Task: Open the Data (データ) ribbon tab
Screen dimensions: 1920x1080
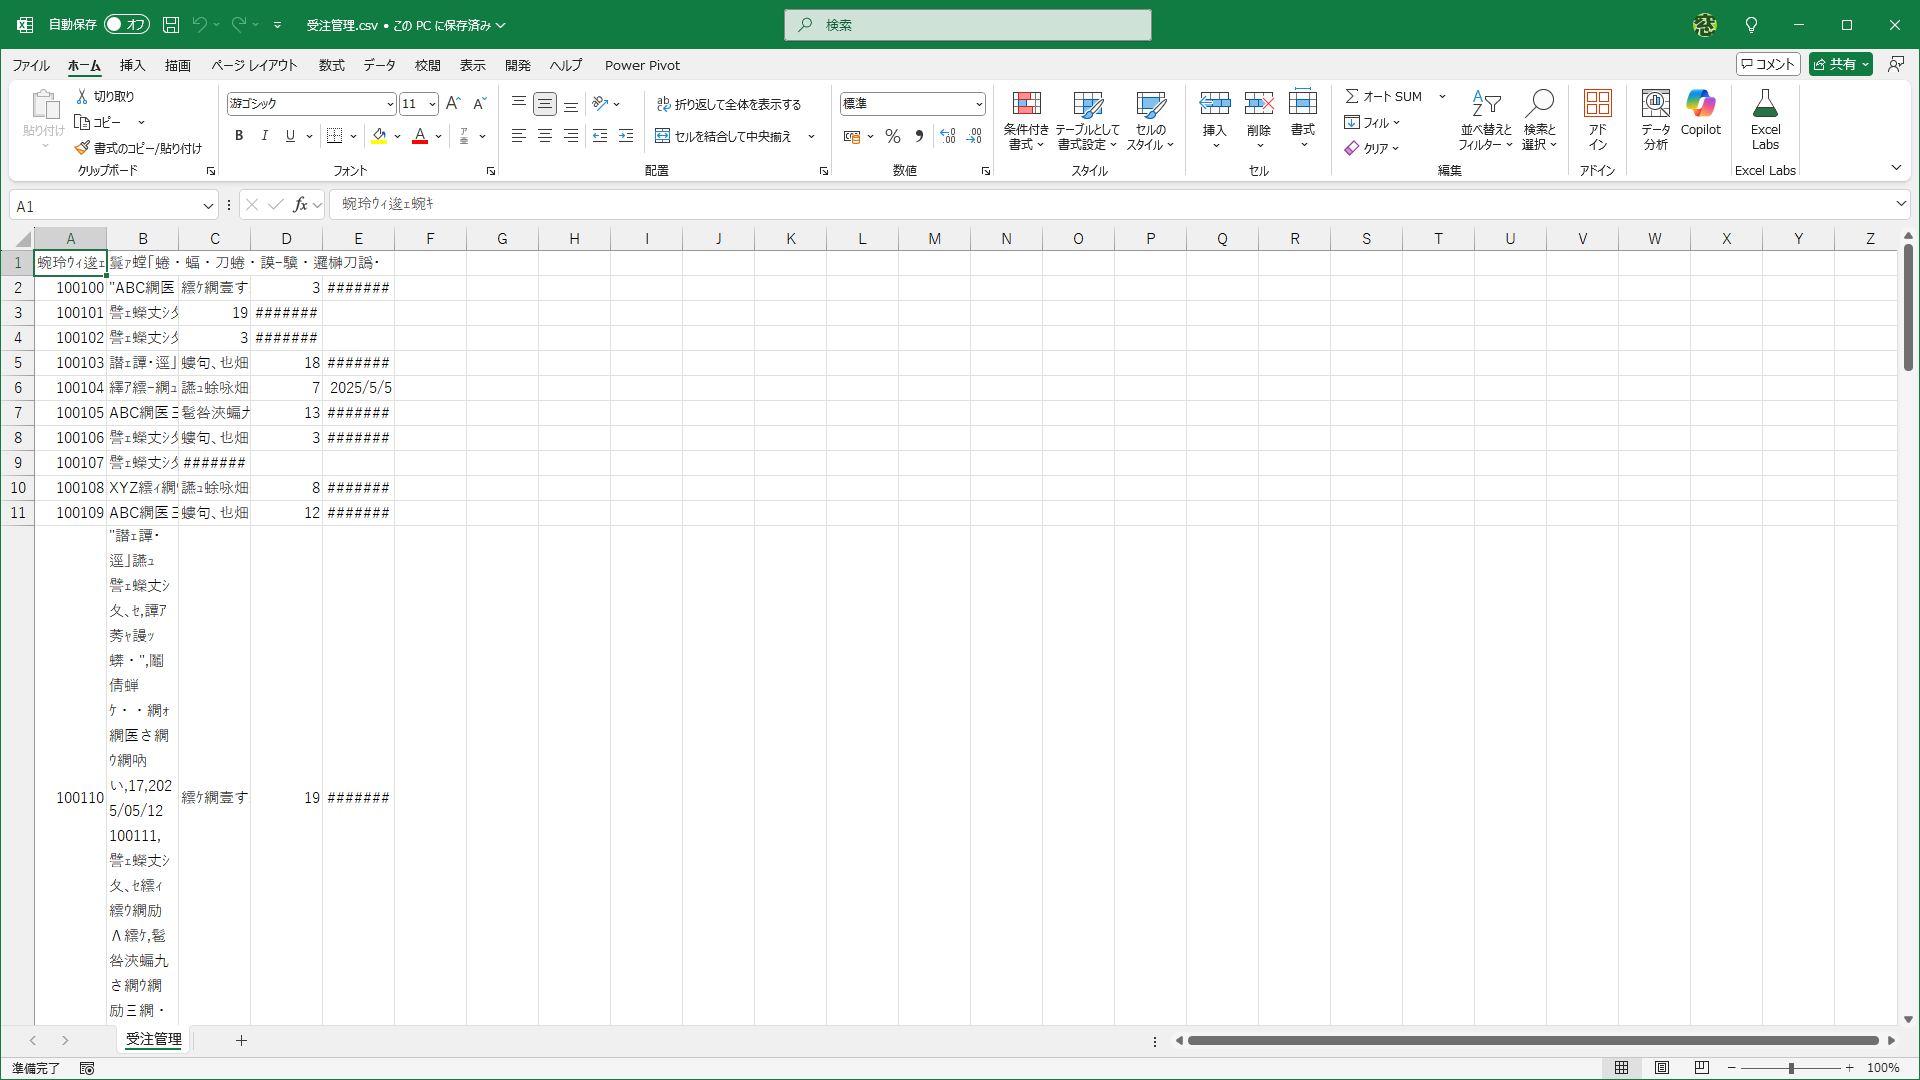Action: (379, 65)
